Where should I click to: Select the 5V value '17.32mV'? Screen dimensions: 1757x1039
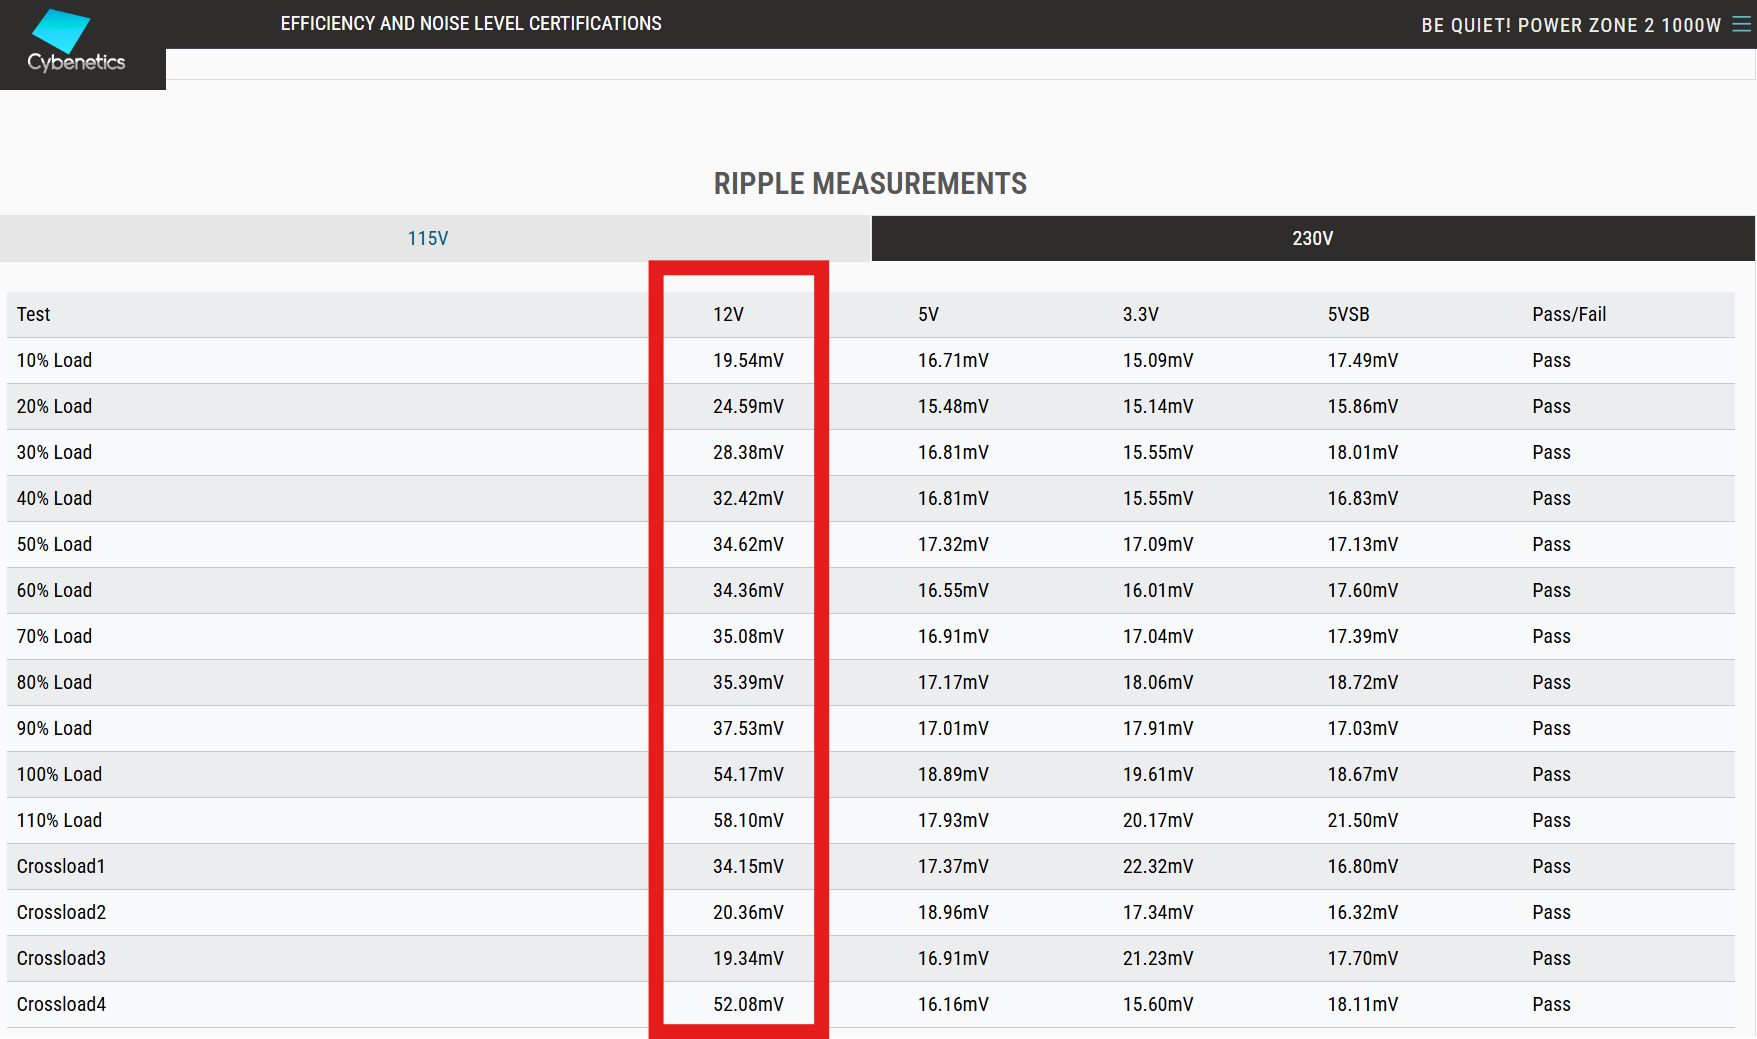click(953, 544)
